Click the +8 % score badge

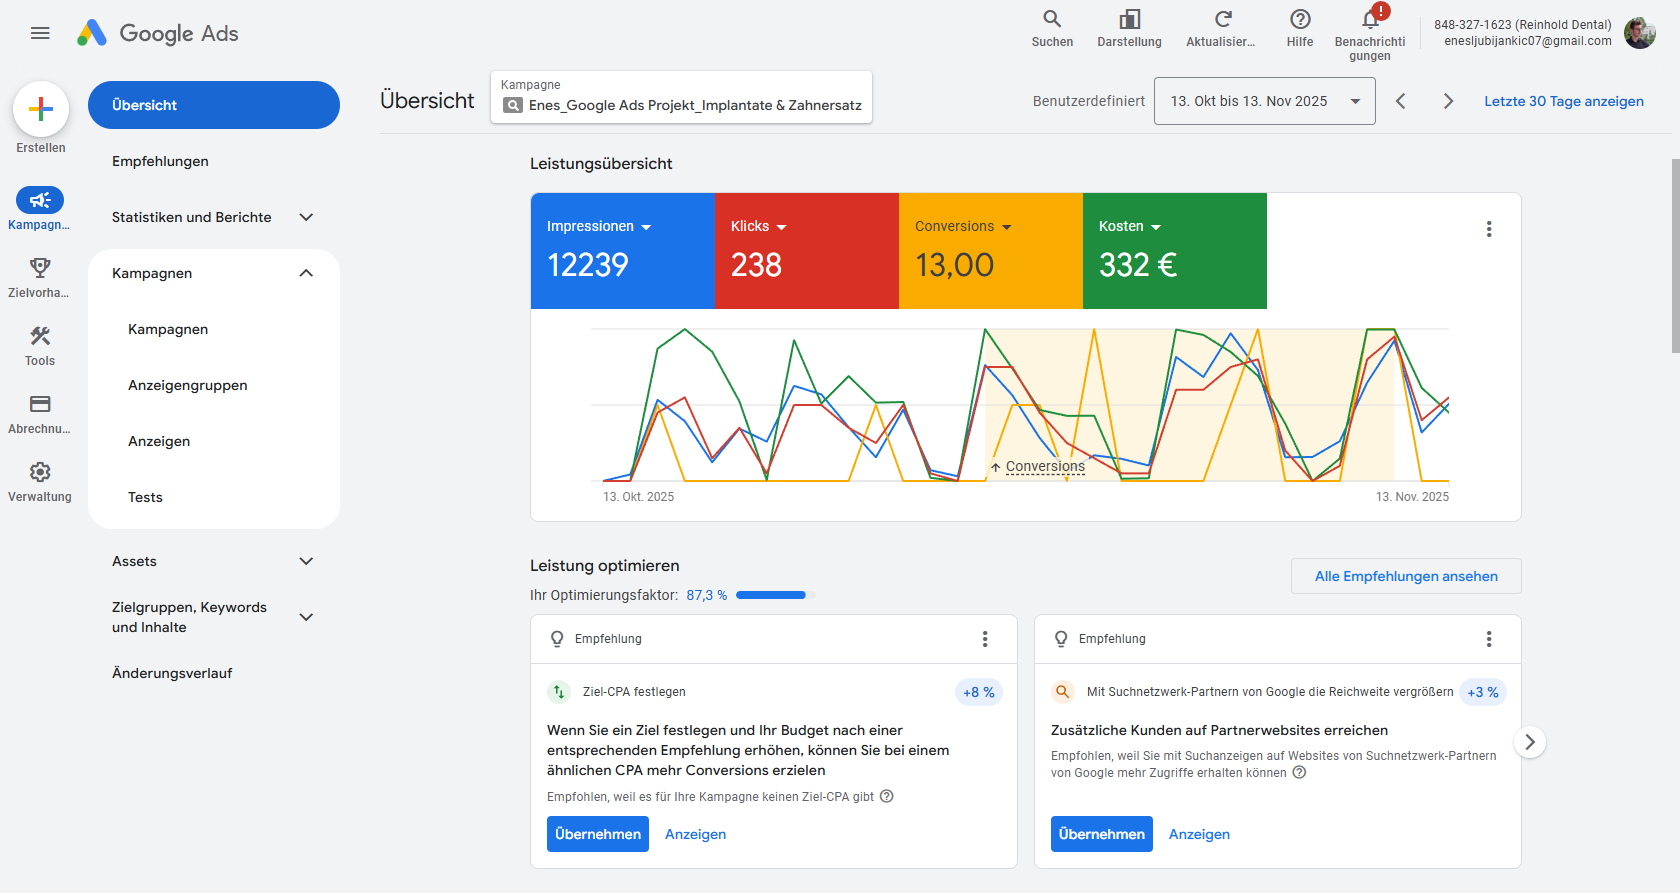[979, 692]
